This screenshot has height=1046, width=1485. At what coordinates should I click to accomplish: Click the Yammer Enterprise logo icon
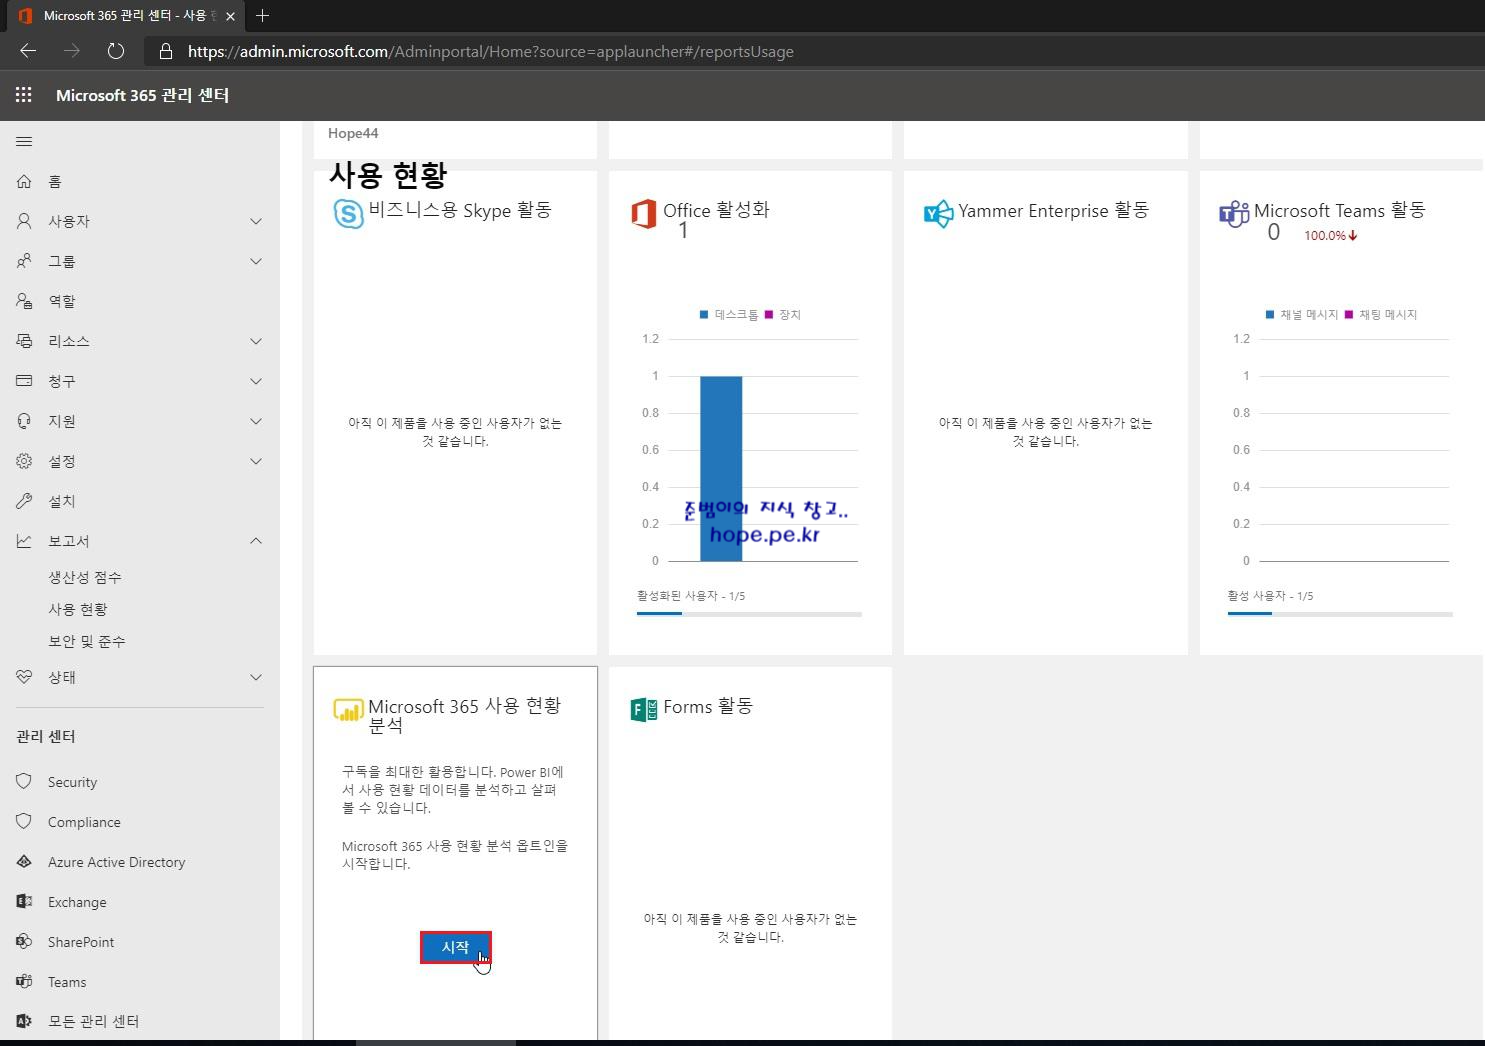(938, 213)
